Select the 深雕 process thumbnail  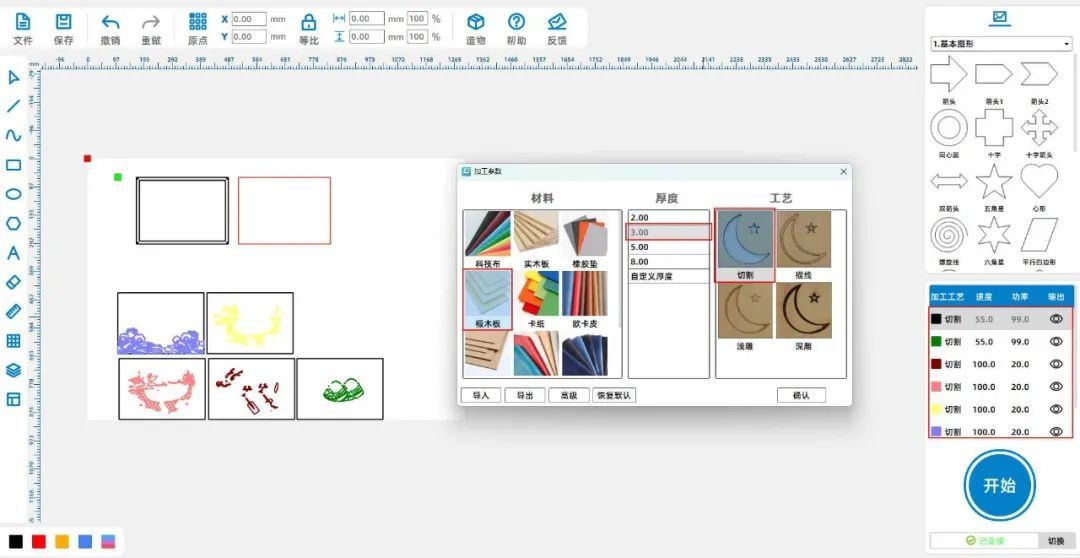click(805, 311)
